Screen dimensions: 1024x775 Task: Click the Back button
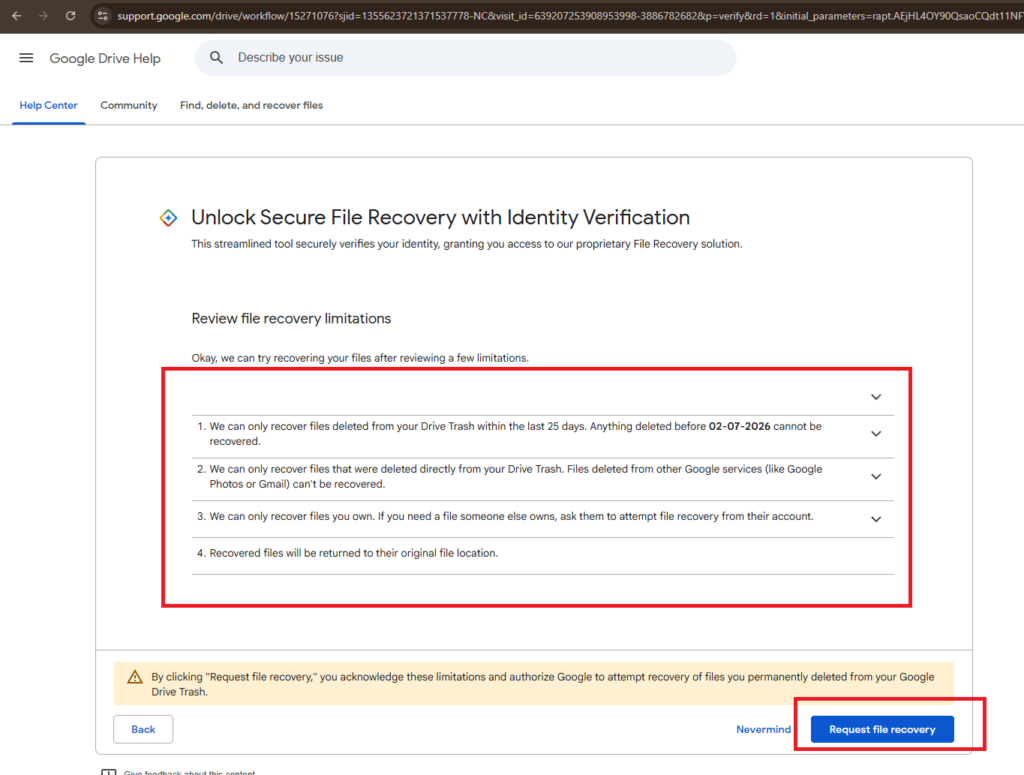coord(143,729)
